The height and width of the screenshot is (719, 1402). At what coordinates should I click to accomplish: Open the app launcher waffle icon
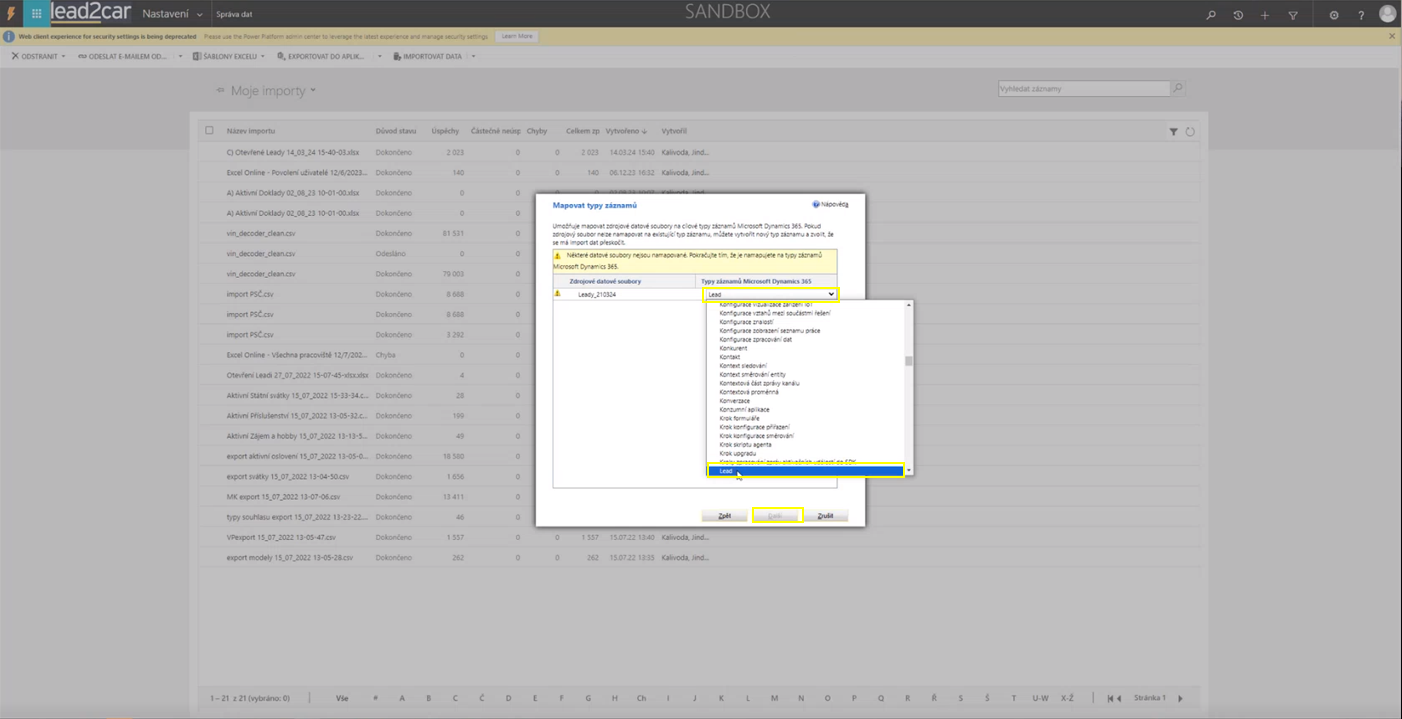coord(37,14)
